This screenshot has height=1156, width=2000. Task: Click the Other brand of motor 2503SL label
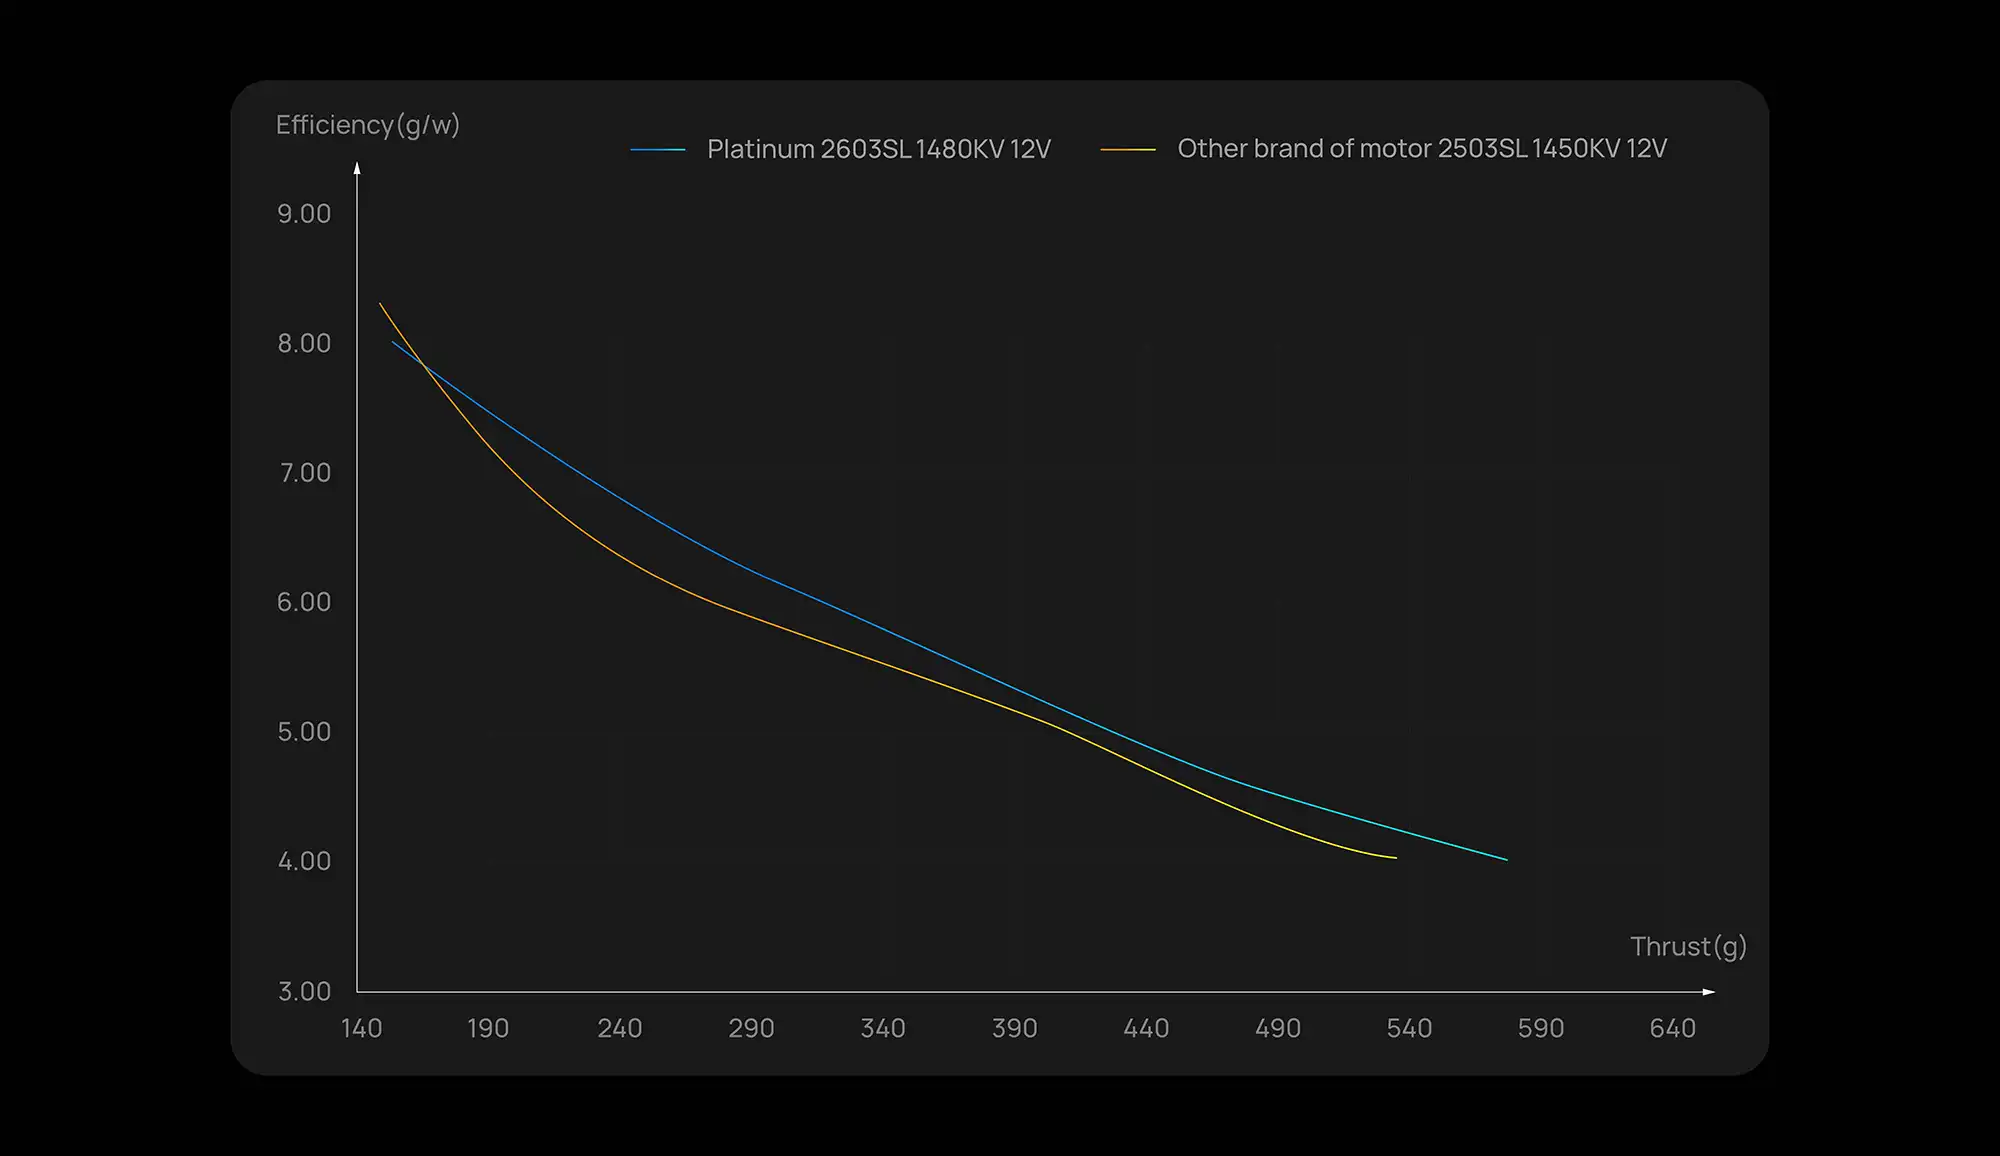tap(1421, 149)
